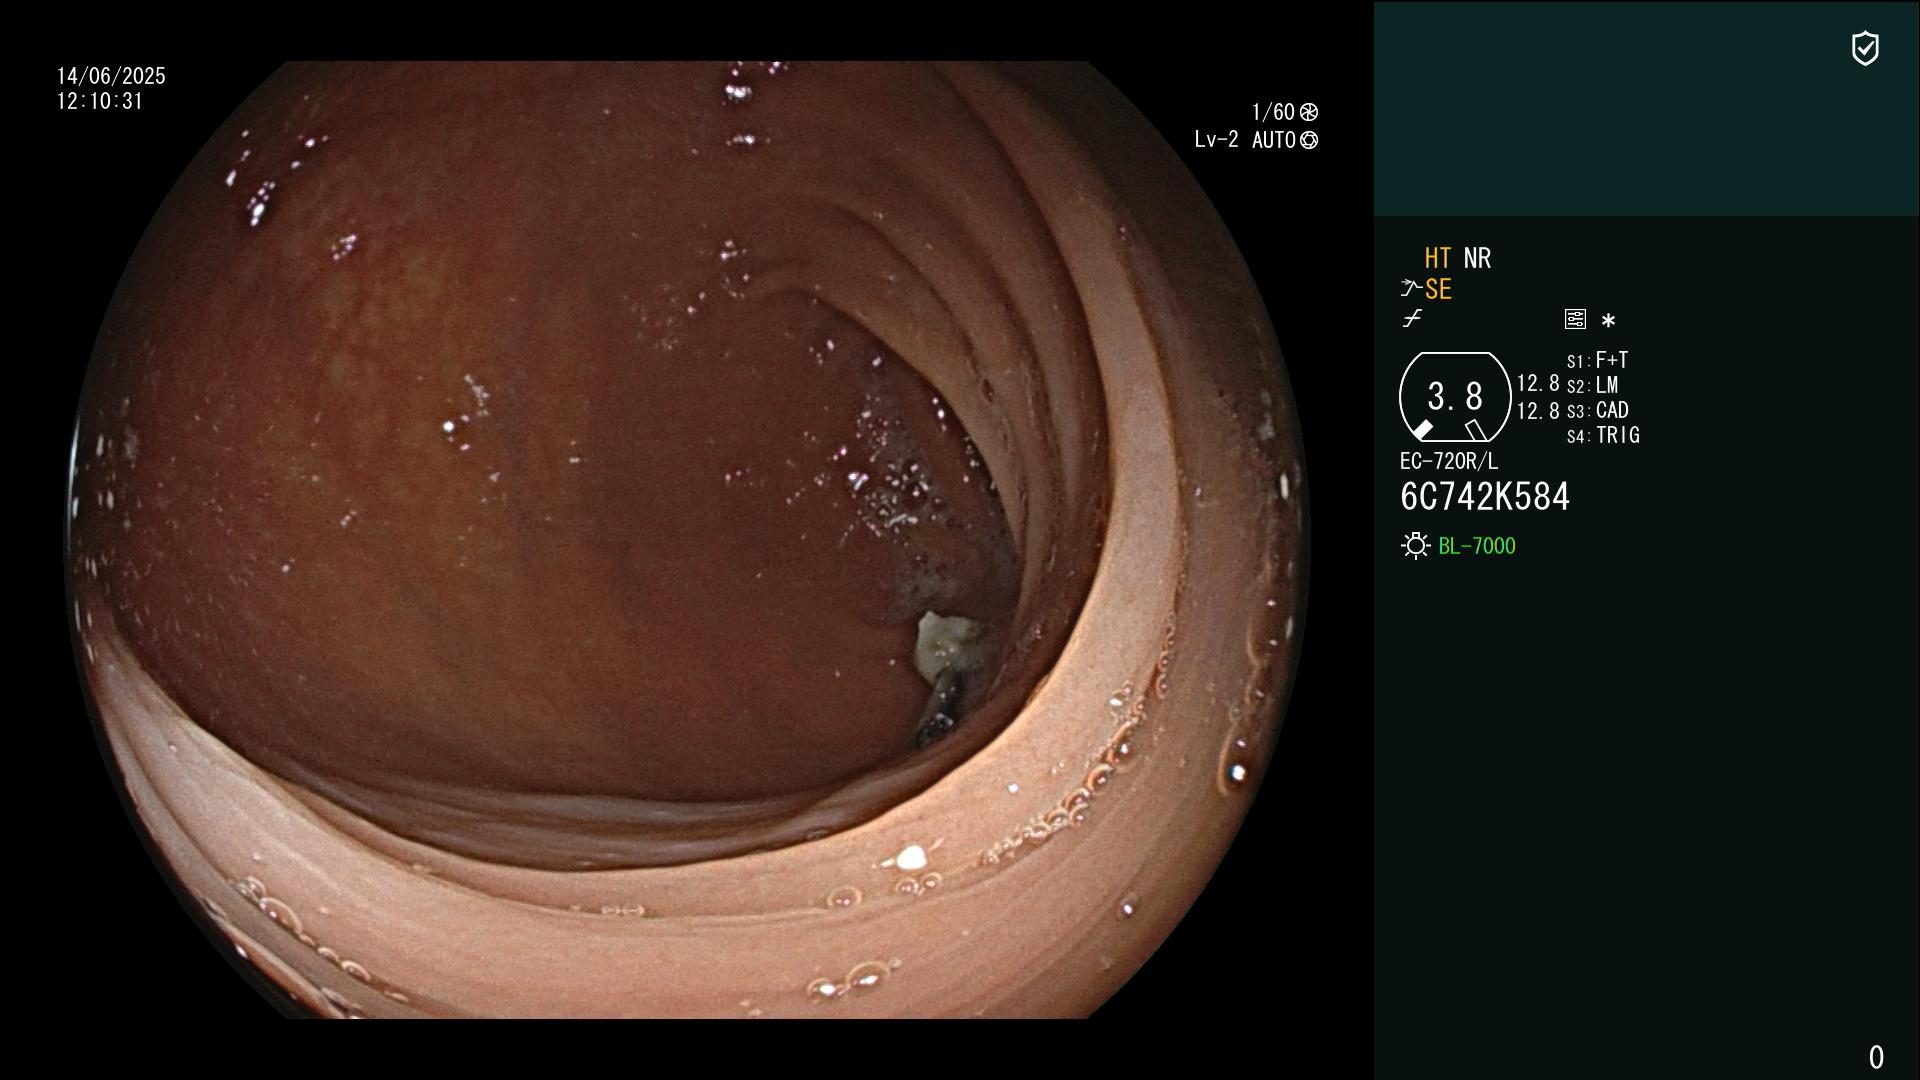
Task: Click the scope diameter 3.8 diagram
Action: tap(1455, 397)
